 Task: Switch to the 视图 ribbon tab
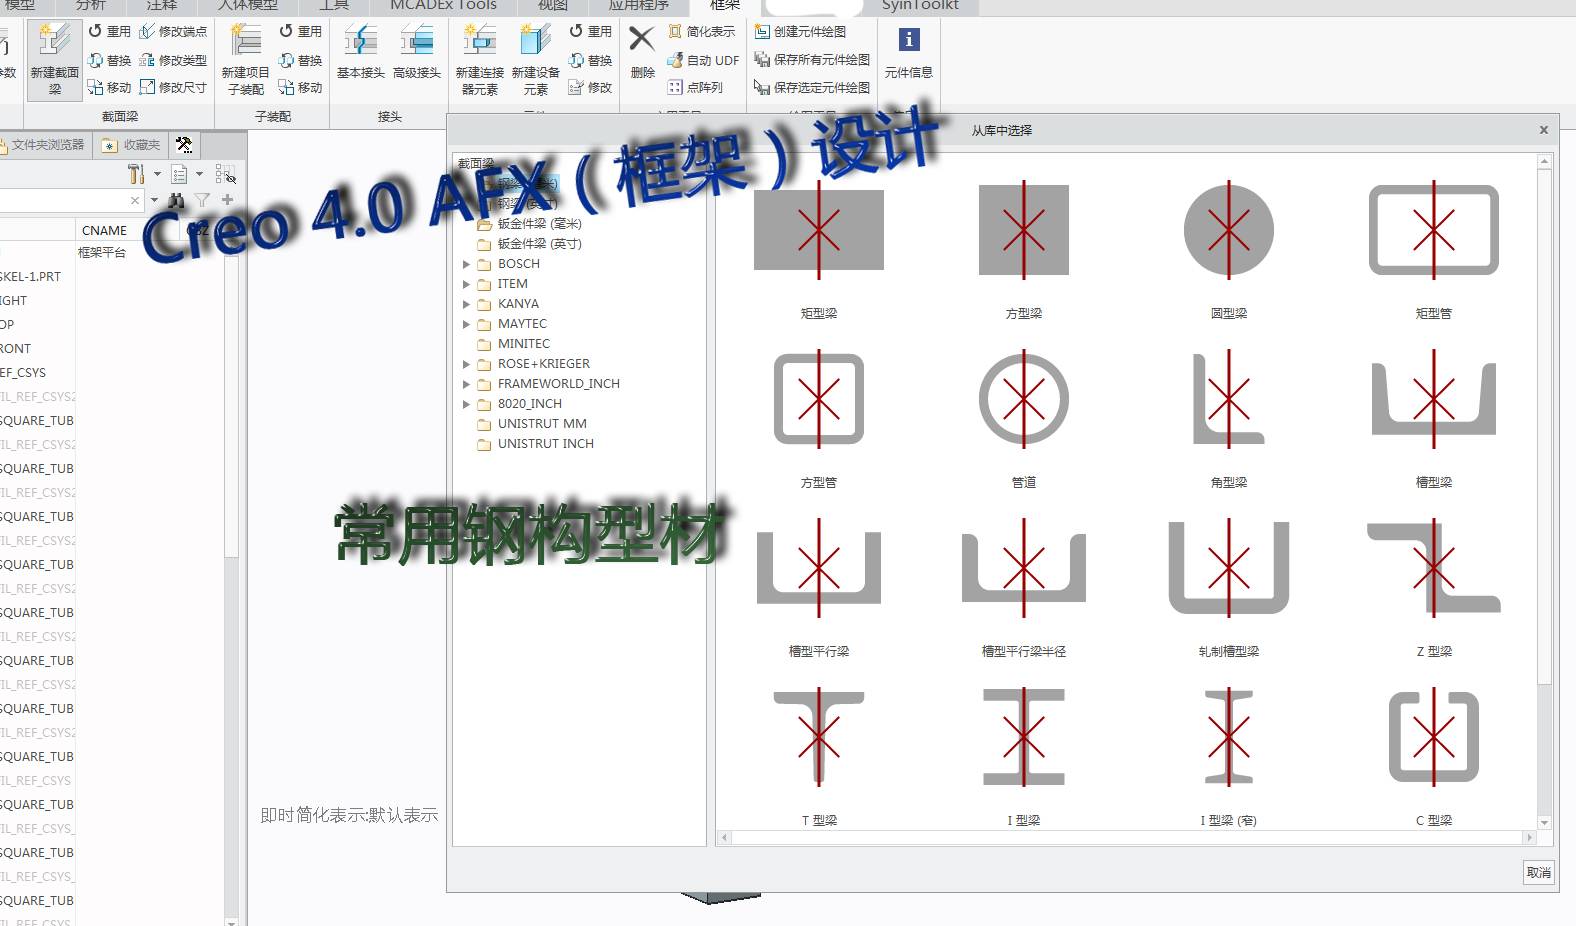[552, 5]
